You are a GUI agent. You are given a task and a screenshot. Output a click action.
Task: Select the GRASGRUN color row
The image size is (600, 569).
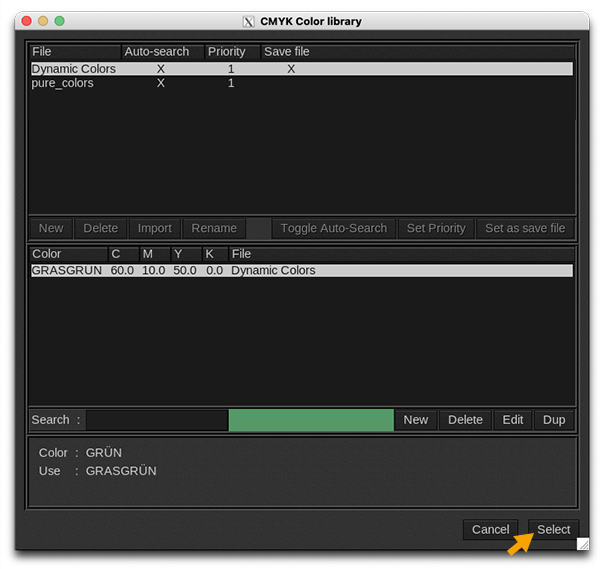point(66,270)
